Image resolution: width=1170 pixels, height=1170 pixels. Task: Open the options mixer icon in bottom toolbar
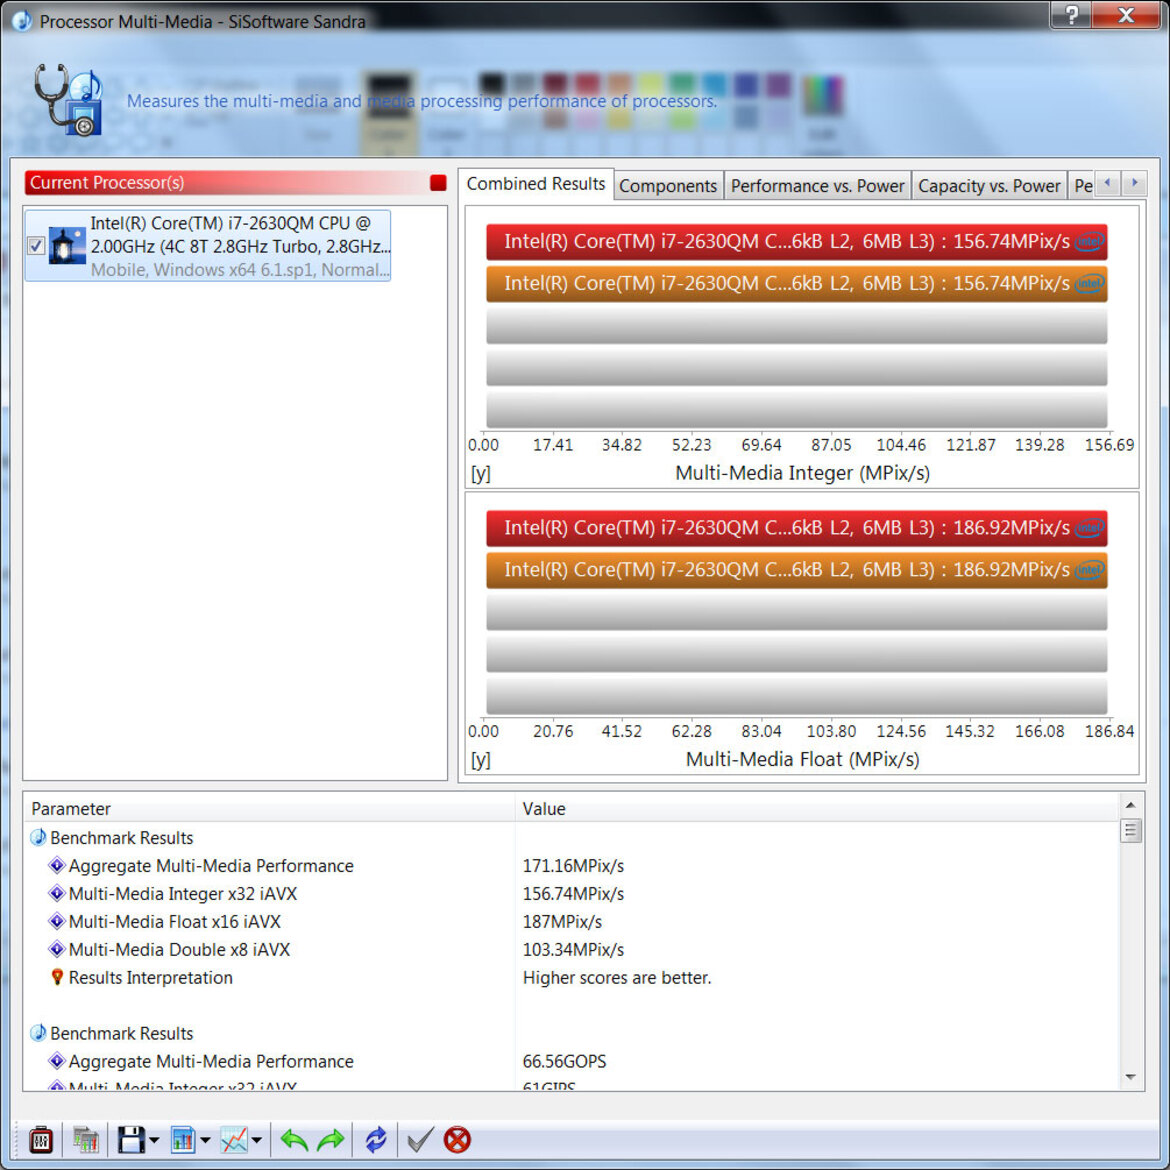tap(40, 1139)
